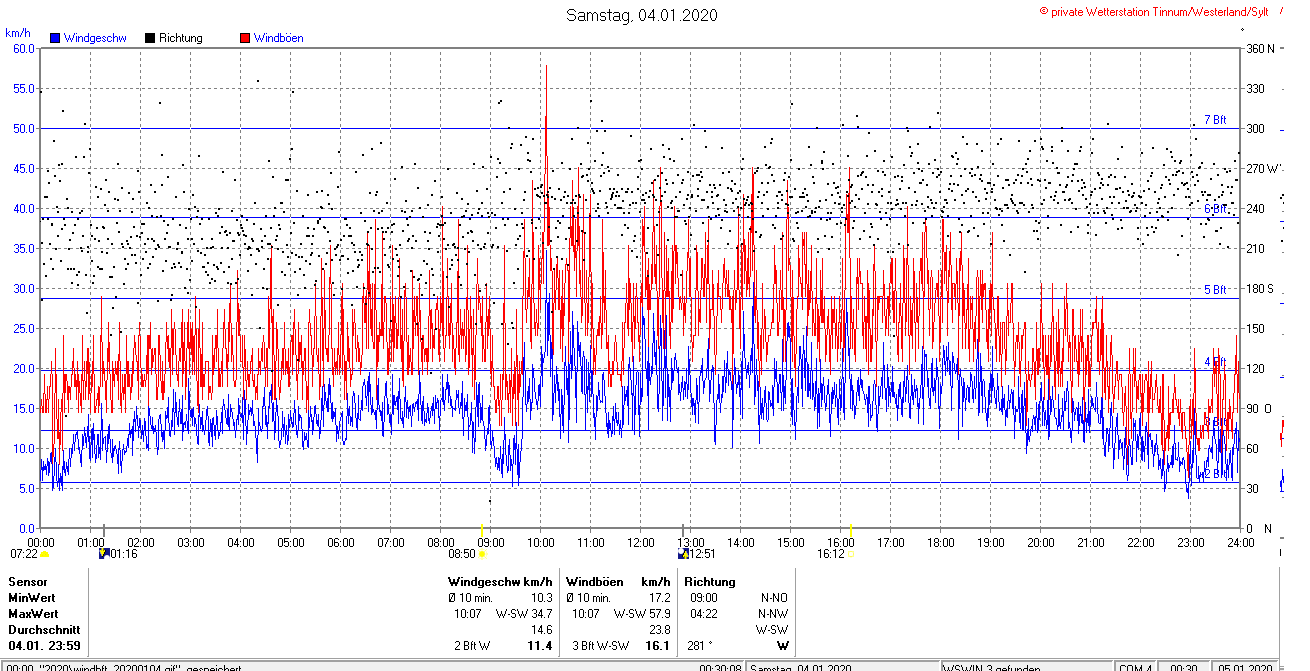Select the Richtung label in the top legend
This screenshot has width=1310, height=671.
(x=181, y=38)
